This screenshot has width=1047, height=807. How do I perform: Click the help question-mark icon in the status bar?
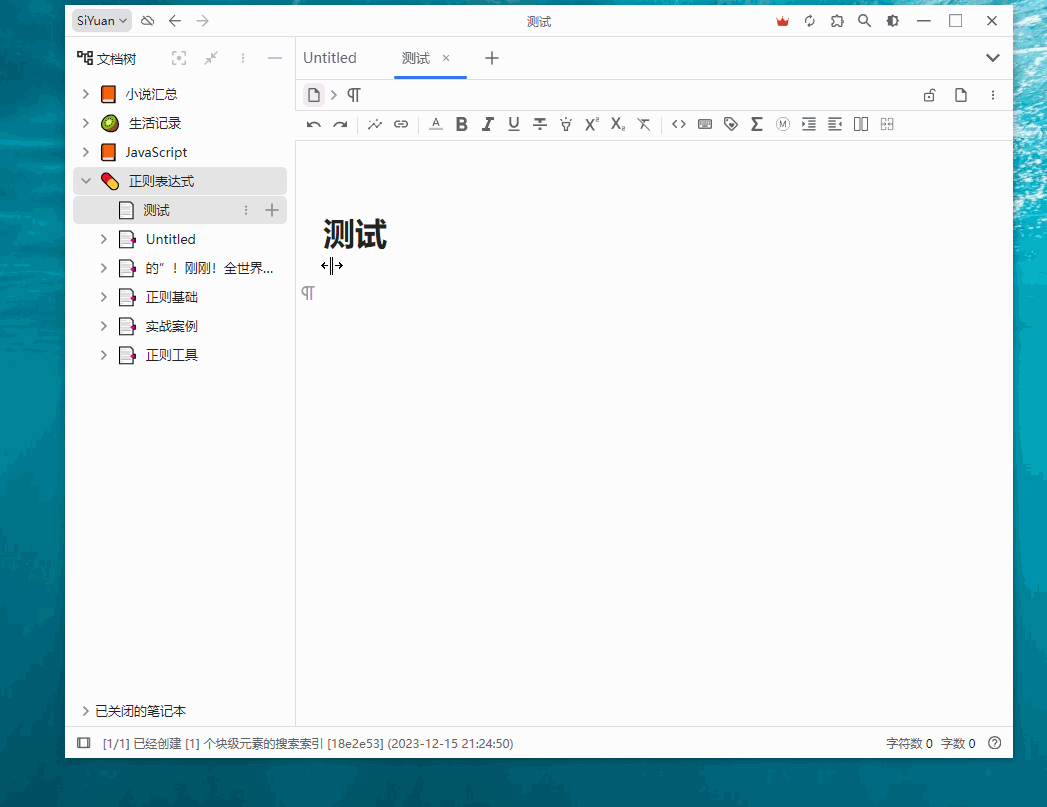pos(994,743)
